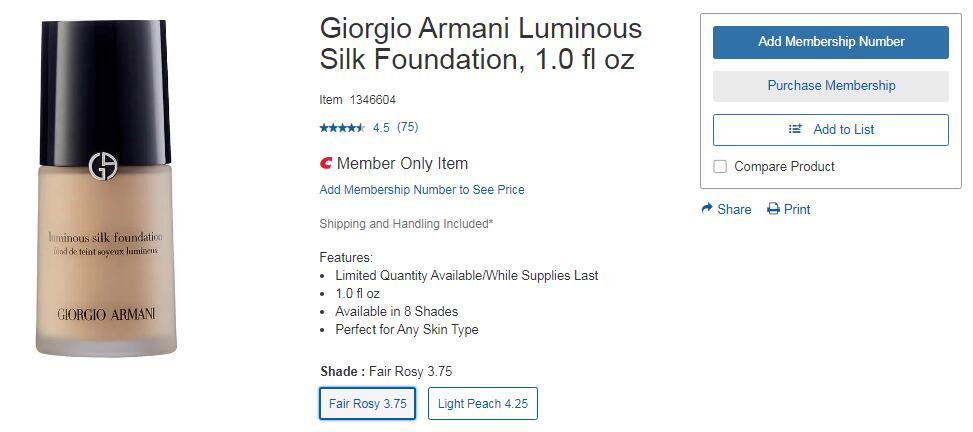Click the Armani emblem on the bottle
This screenshot has width=973, height=432.
(x=103, y=166)
